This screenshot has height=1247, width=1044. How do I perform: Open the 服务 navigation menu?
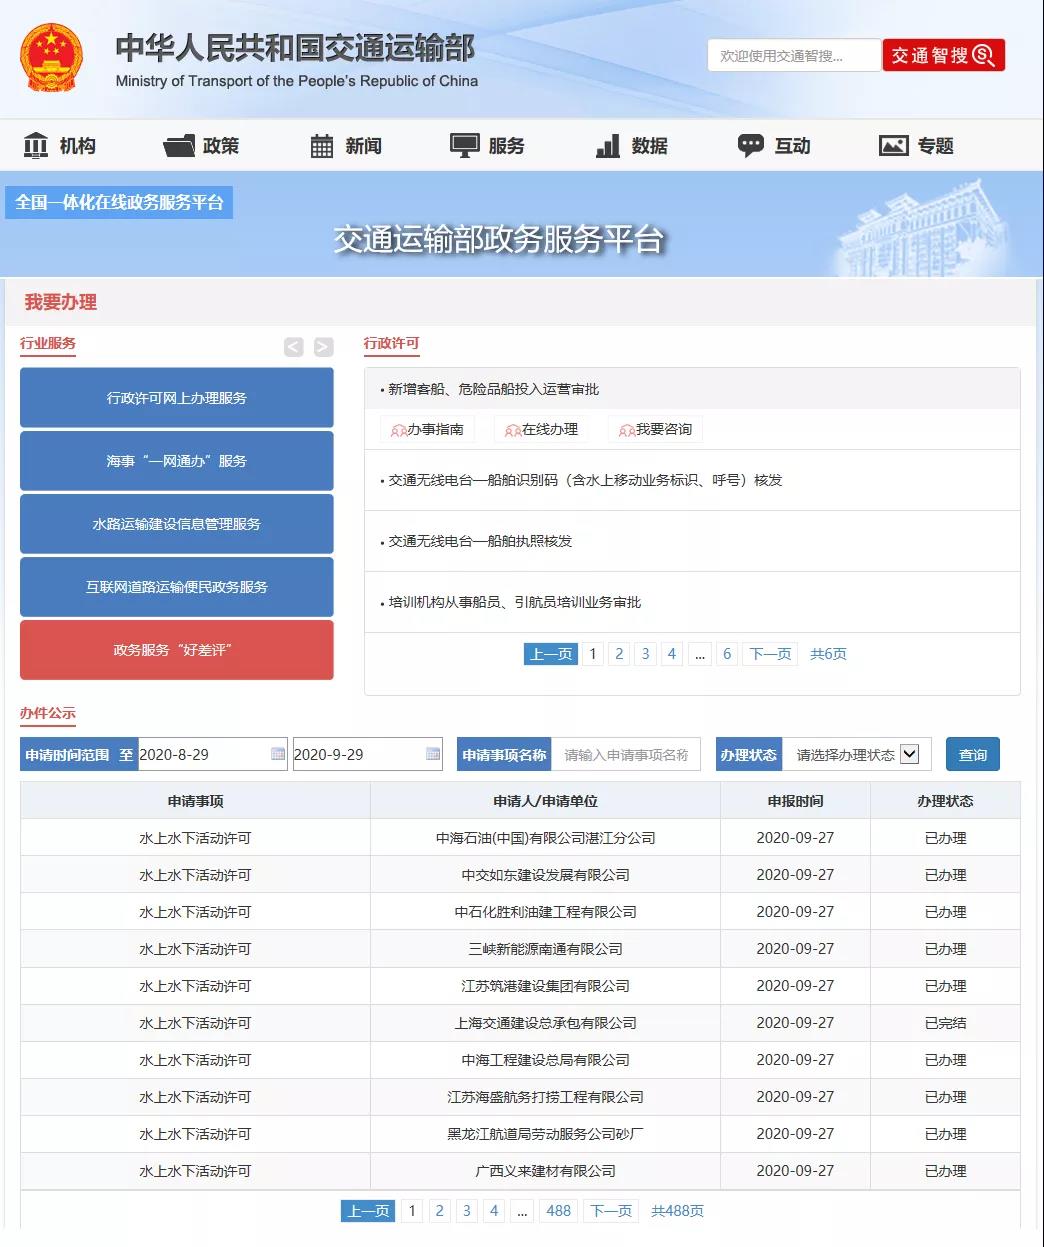[487, 146]
